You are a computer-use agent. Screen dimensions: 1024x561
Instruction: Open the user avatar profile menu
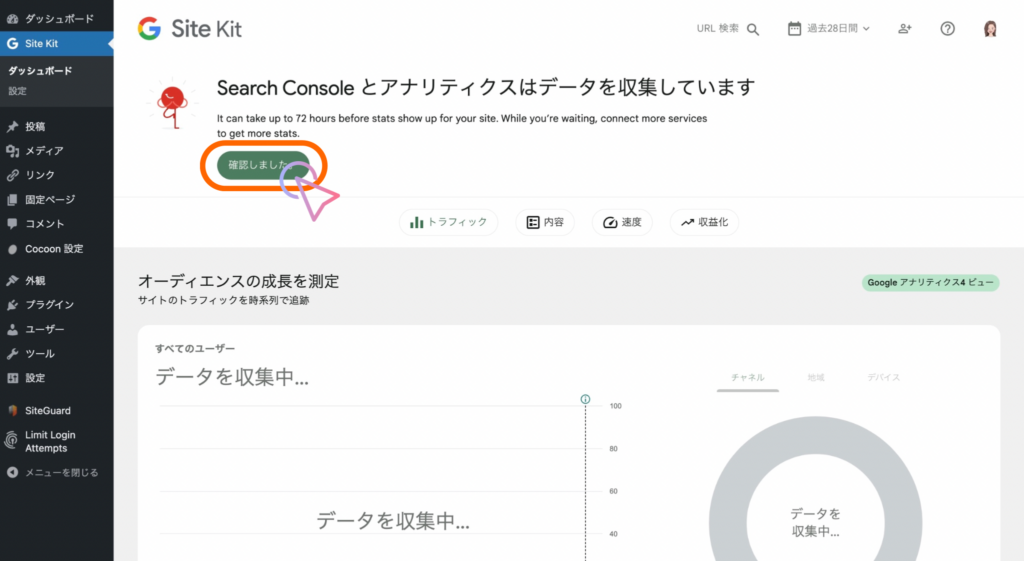pos(990,29)
